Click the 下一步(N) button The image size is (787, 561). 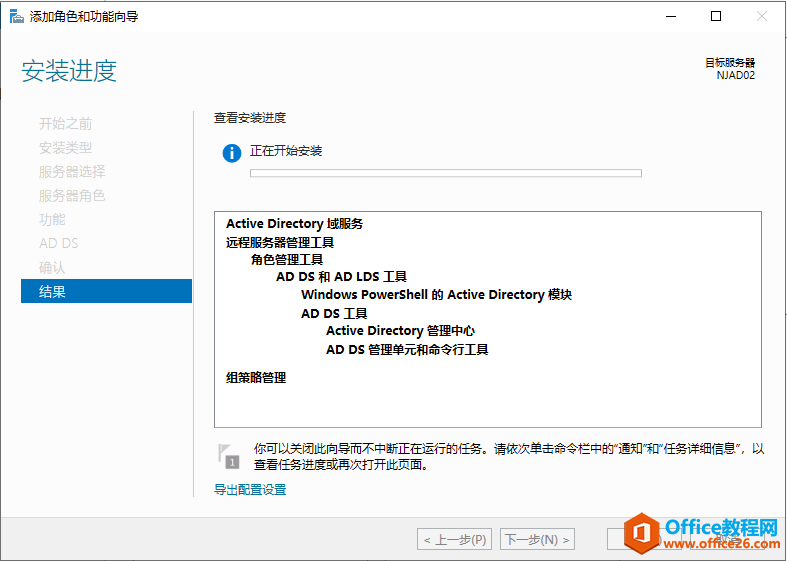pos(538,540)
